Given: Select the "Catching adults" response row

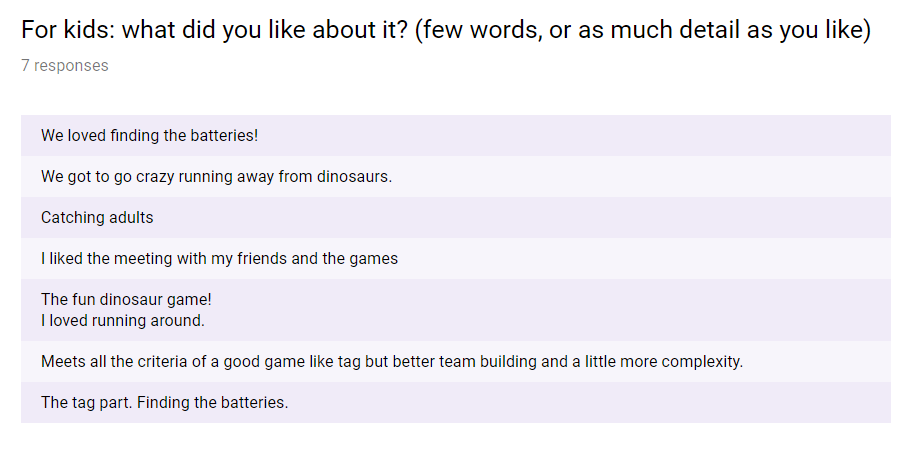Looking at the screenshot, I should click(x=97, y=217).
